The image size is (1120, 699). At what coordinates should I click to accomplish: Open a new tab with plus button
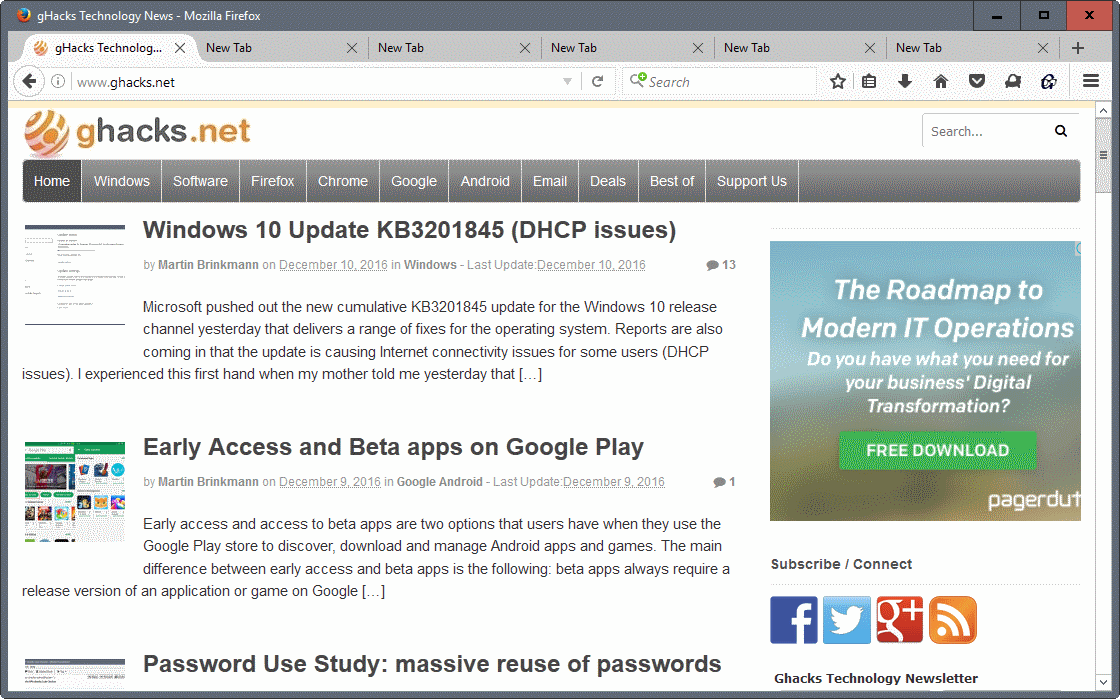coord(1078,48)
